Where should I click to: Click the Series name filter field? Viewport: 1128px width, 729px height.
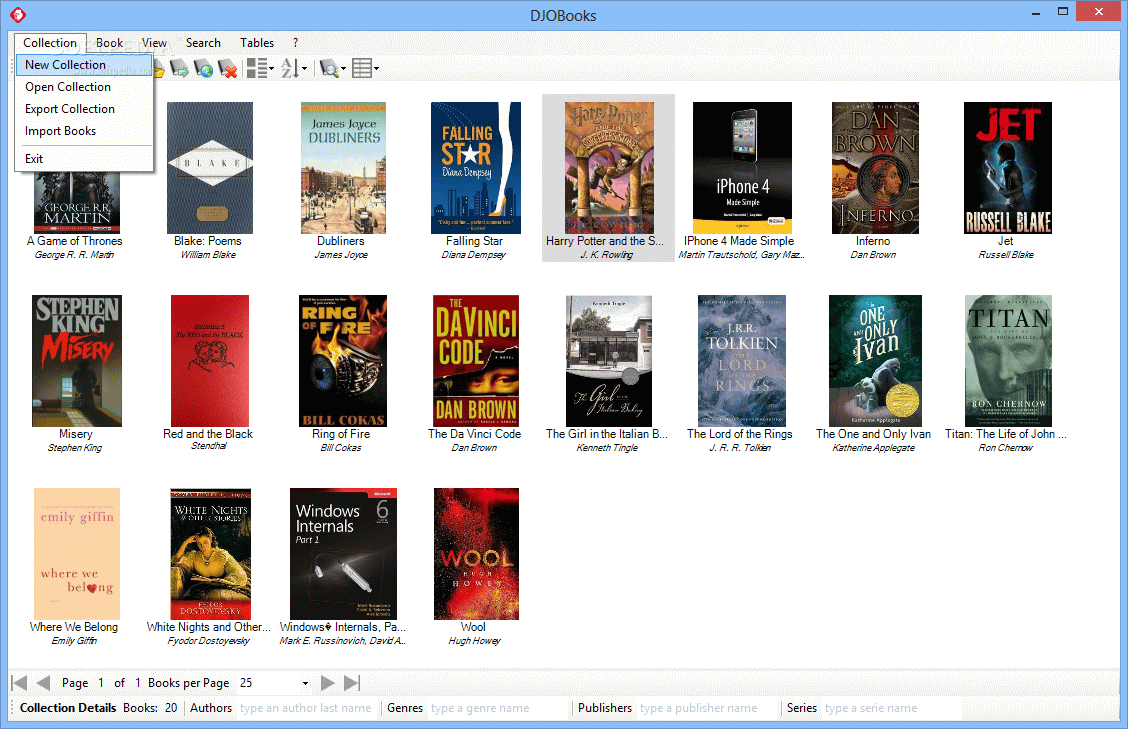pos(892,708)
